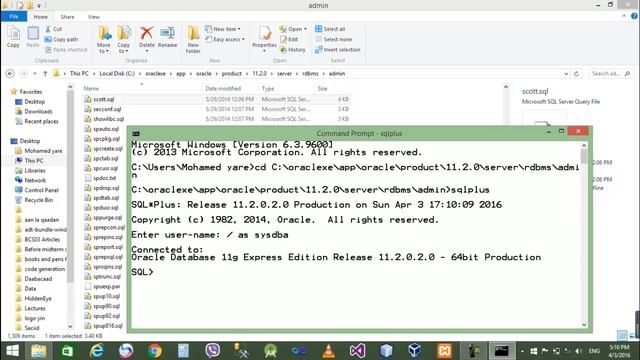Click 'oraclexe' in the address breadcrumb
This screenshot has width=640, height=360.
pos(156,74)
